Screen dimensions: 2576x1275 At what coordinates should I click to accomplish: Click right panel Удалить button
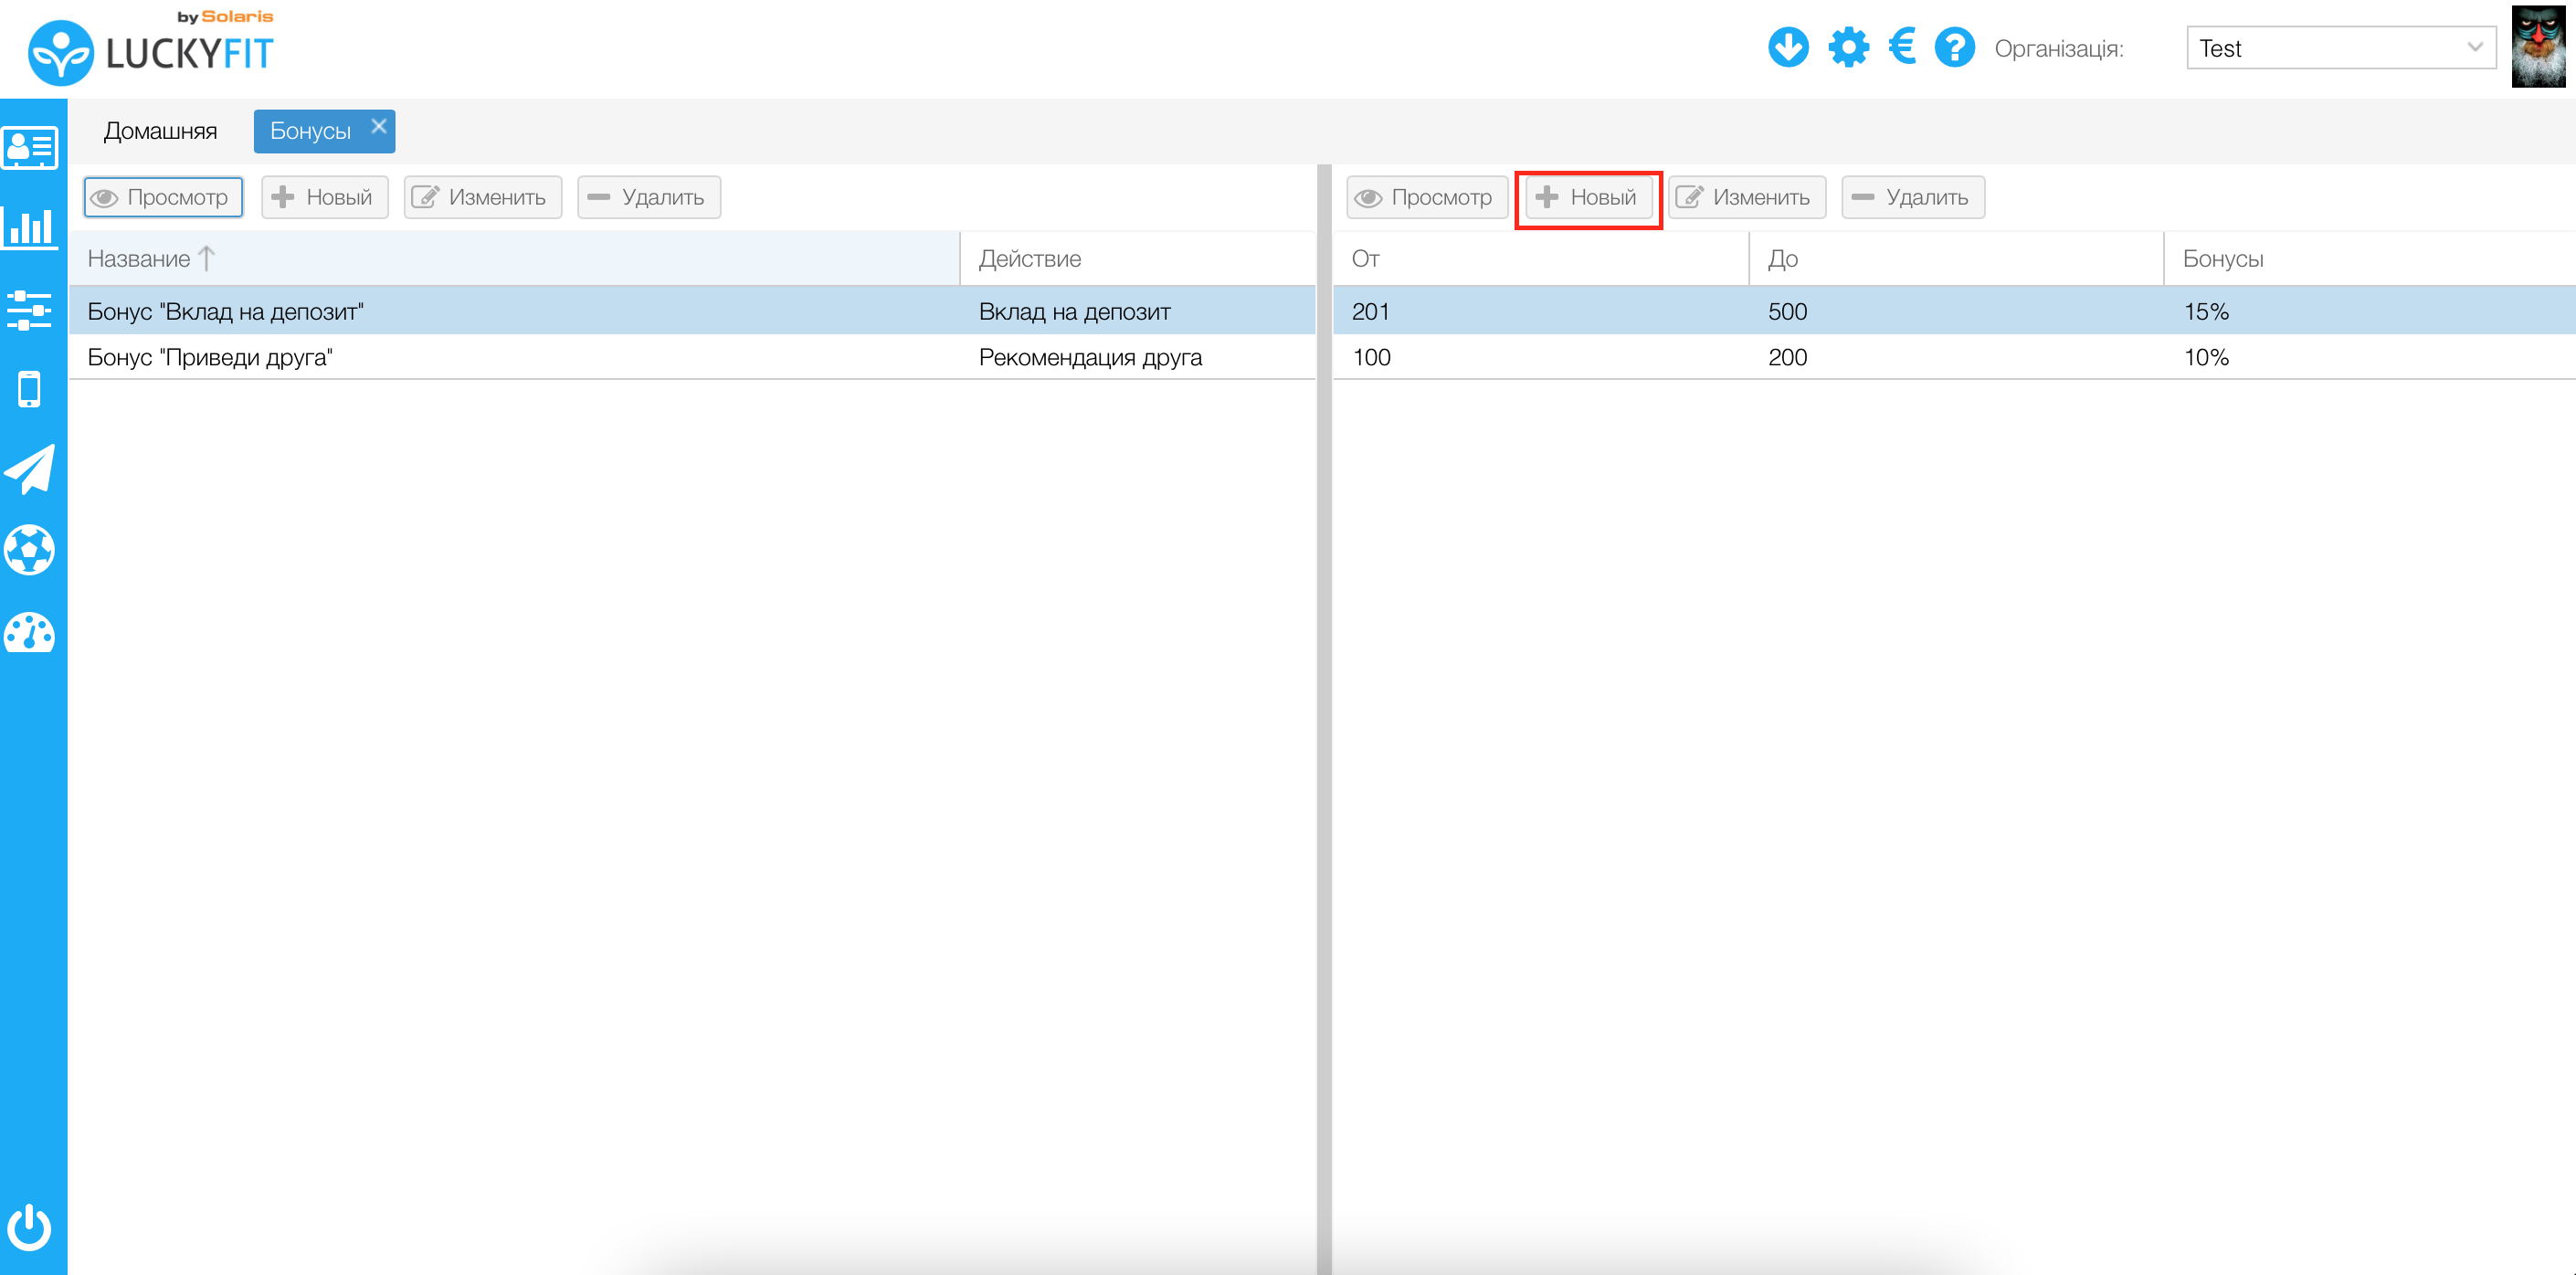[x=1912, y=197]
